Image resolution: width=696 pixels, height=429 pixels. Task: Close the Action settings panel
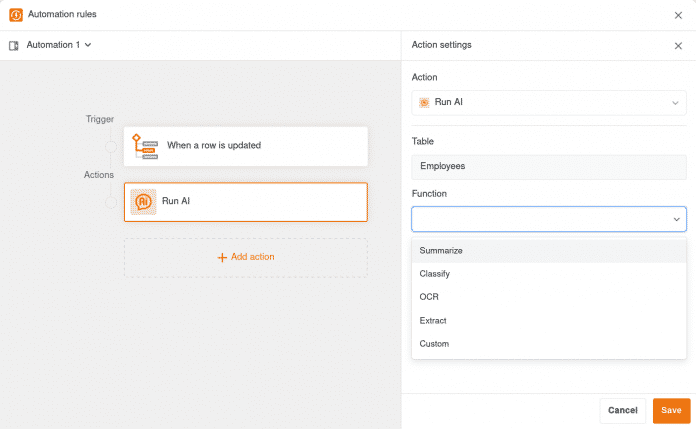(x=678, y=45)
